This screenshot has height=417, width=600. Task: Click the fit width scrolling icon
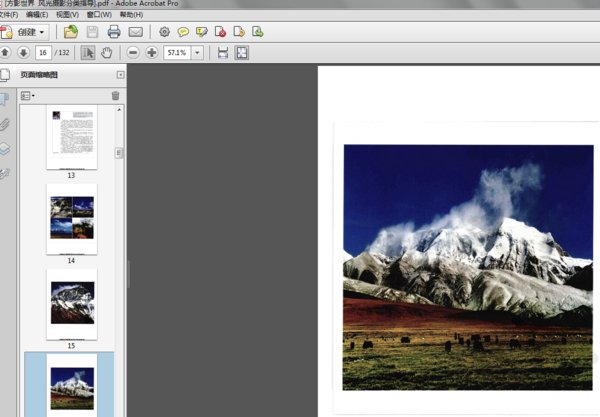[x=223, y=53]
